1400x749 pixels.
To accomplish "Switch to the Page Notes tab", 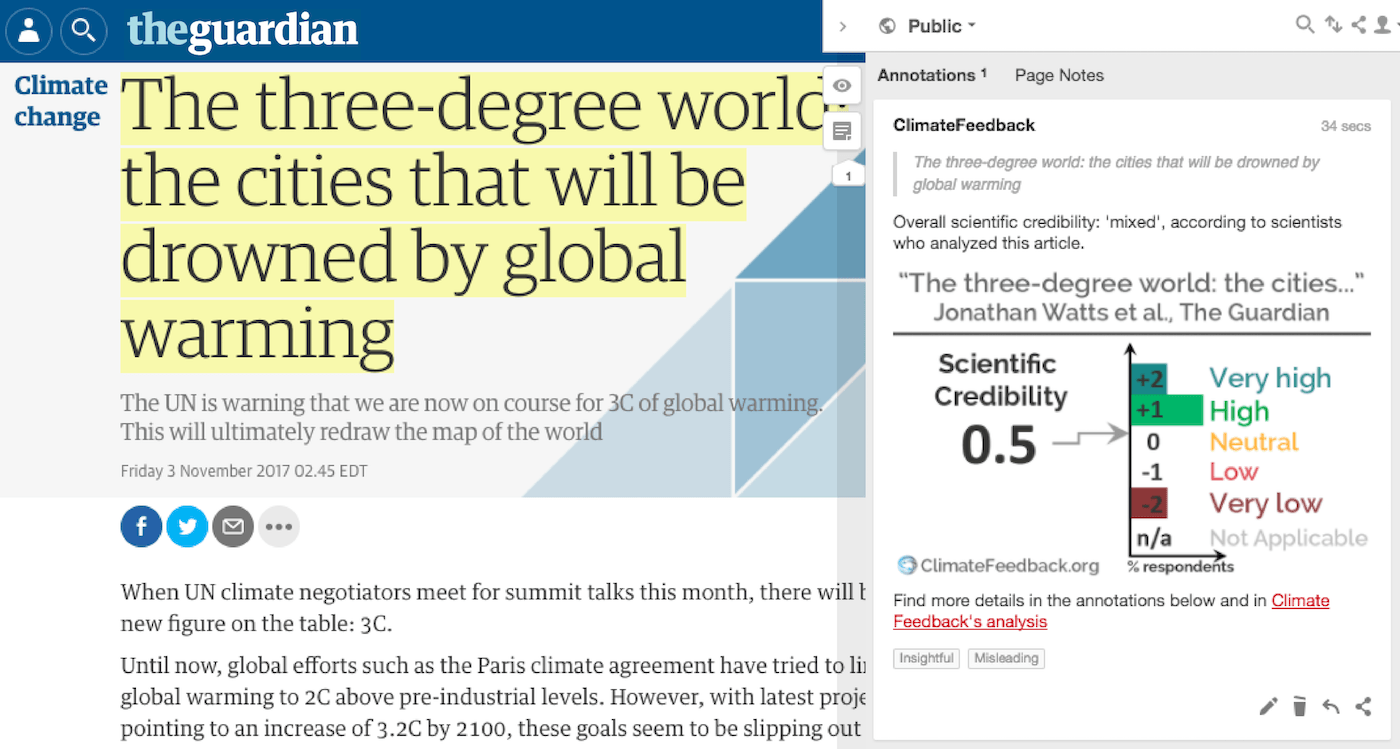I will (1059, 75).
